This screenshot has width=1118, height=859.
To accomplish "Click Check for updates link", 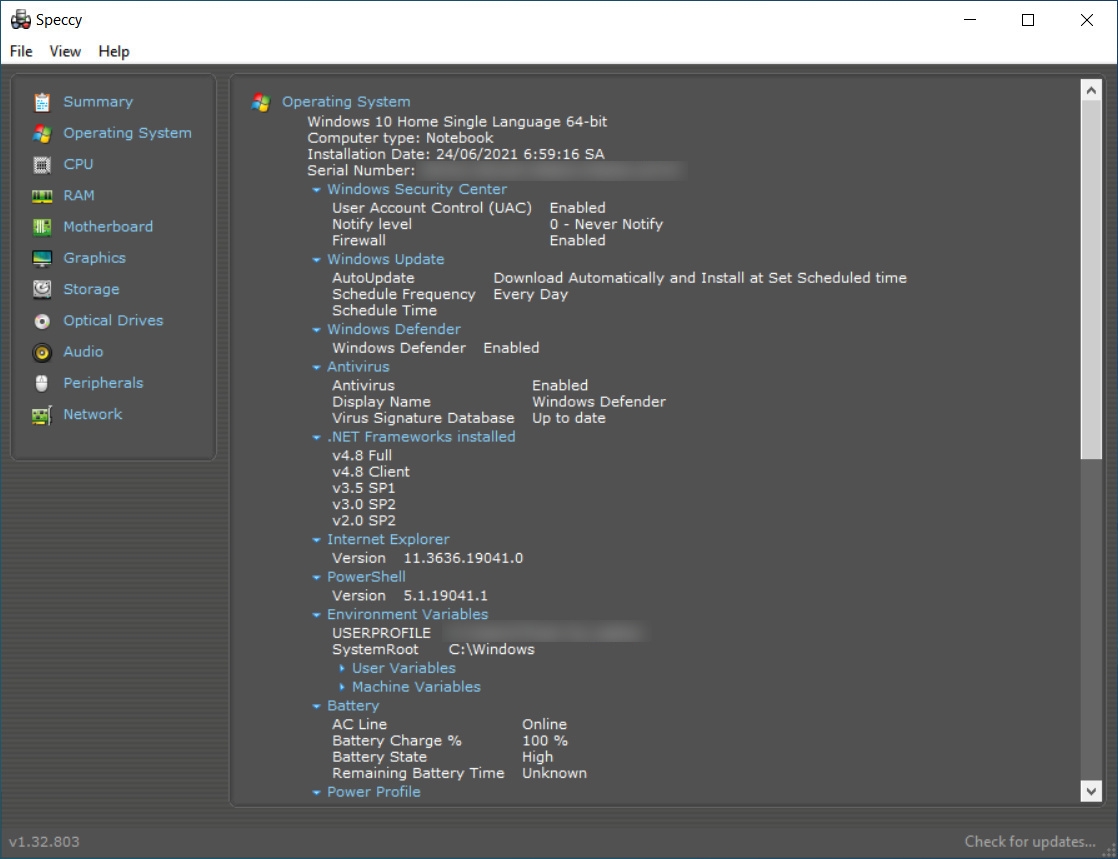I will coord(1030,842).
